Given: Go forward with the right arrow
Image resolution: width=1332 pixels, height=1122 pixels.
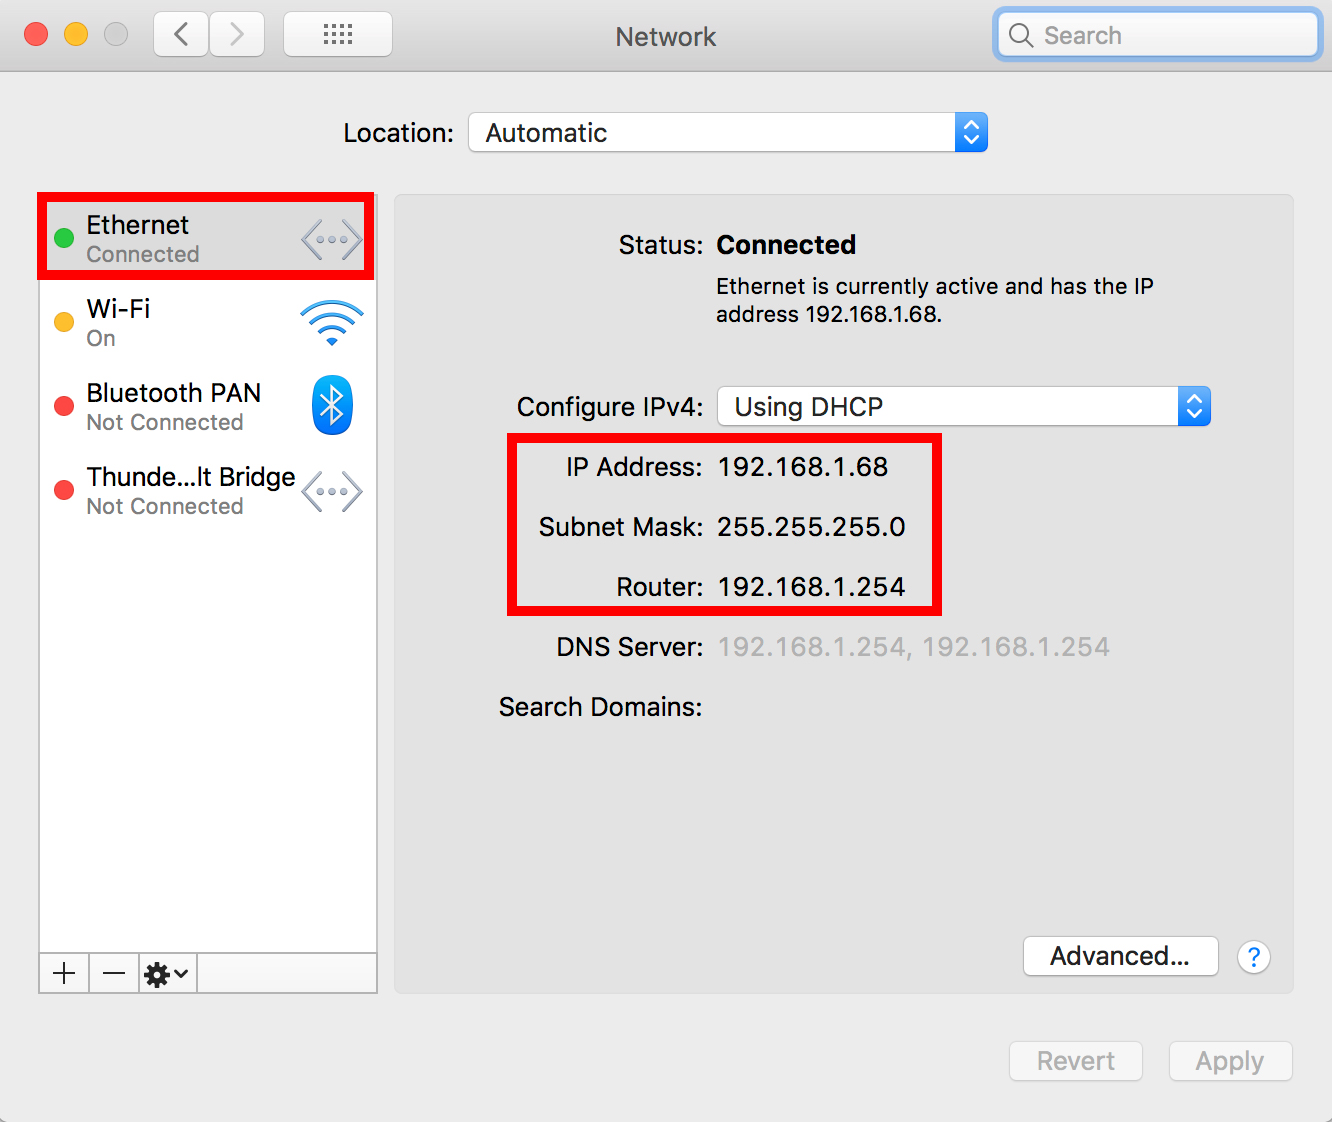Looking at the screenshot, I should (237, 35).
